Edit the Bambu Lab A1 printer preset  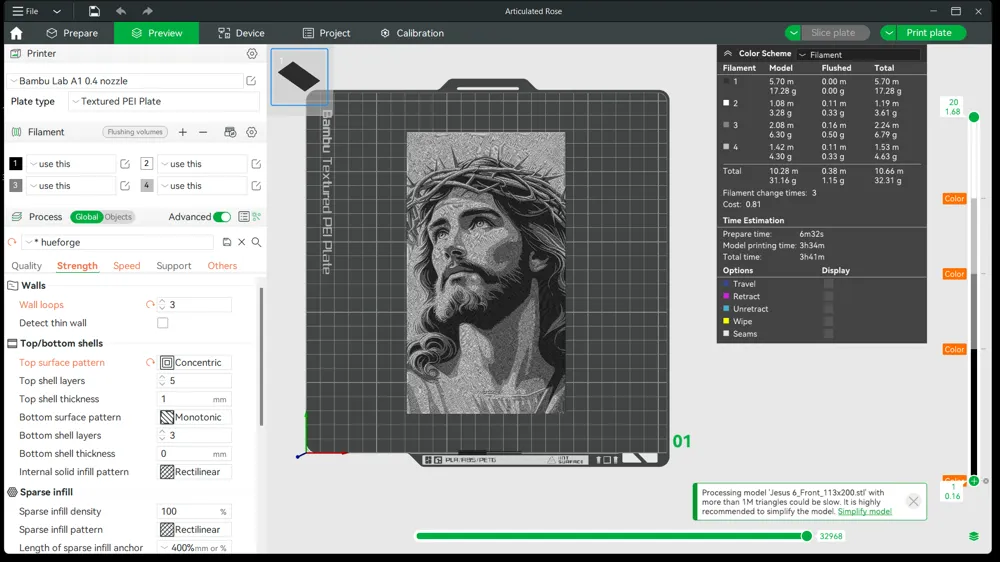[x=251, y=80]
